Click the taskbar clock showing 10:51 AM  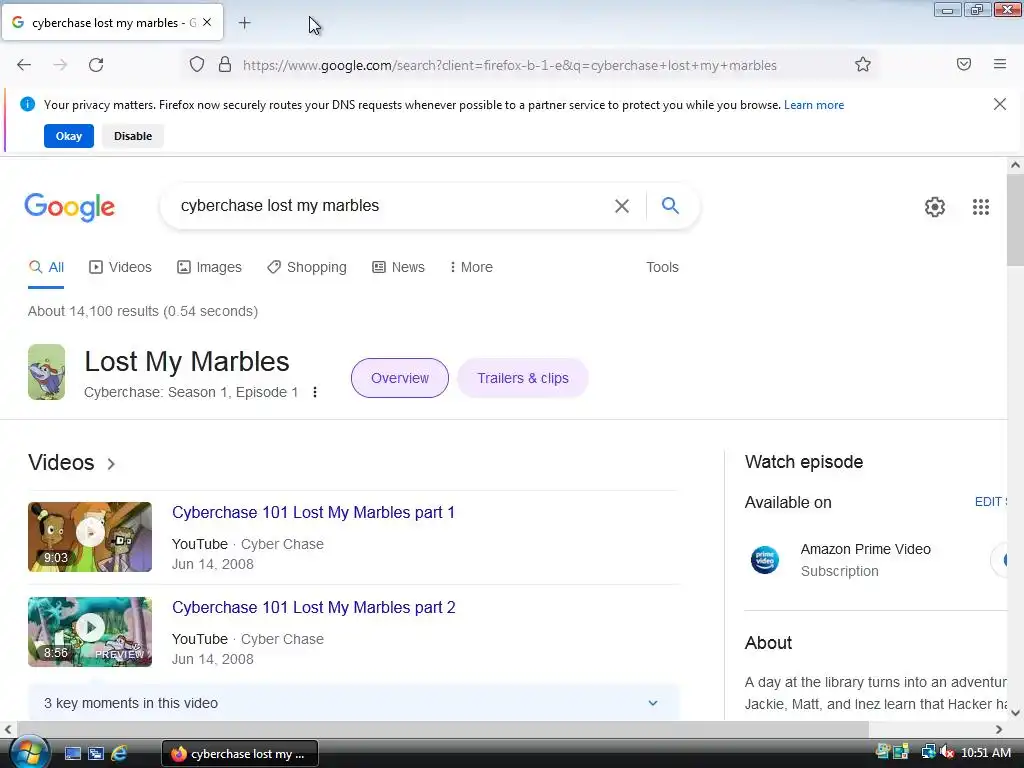(x=986, y=753)
